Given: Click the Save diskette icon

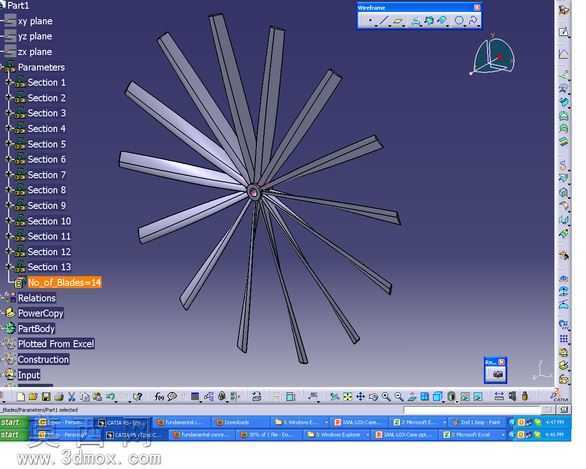Looking at the screenshot, I should point(46,396).
